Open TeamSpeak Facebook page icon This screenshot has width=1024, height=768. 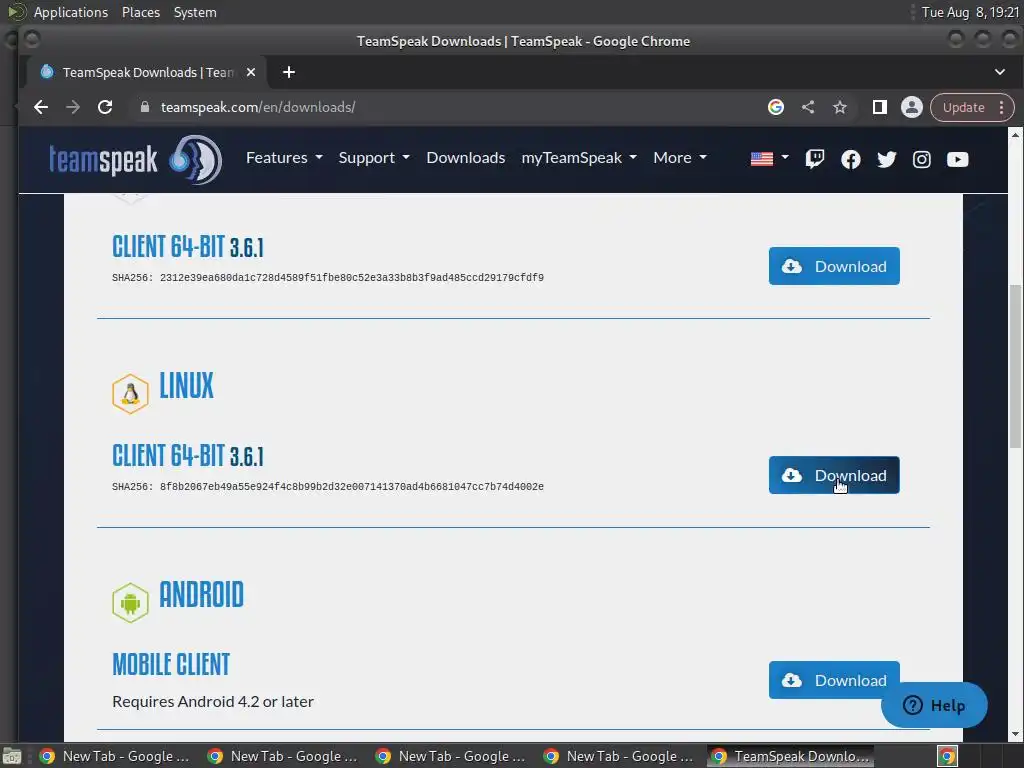pyautogui.click(x=850, y=159)
